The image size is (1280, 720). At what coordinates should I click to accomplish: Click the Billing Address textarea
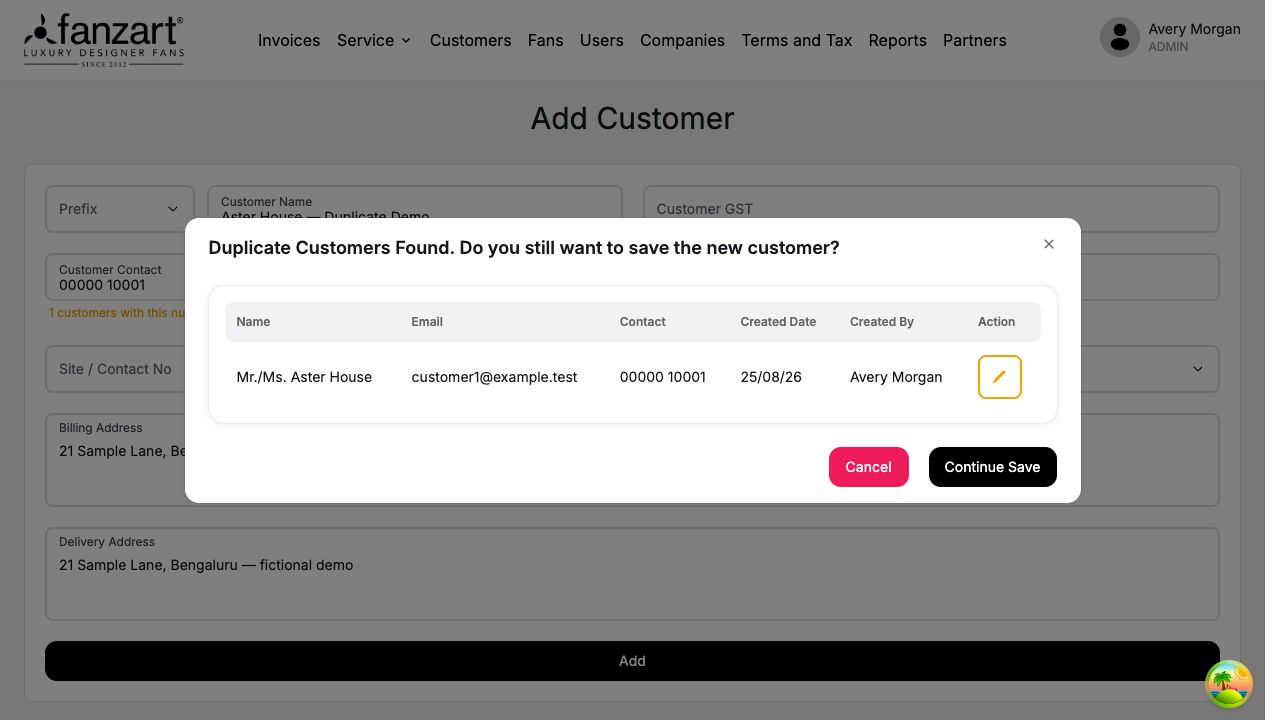click(x=115, y=460)
